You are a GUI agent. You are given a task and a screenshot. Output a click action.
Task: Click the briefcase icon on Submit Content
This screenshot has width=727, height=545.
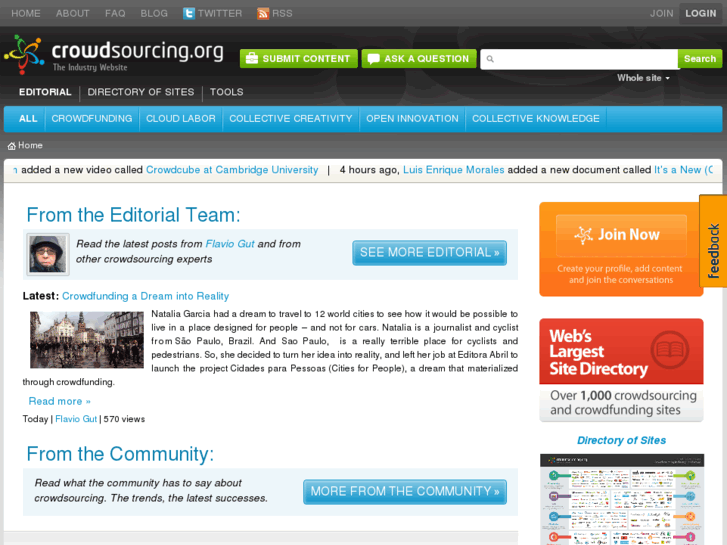[x=252, y=58]
